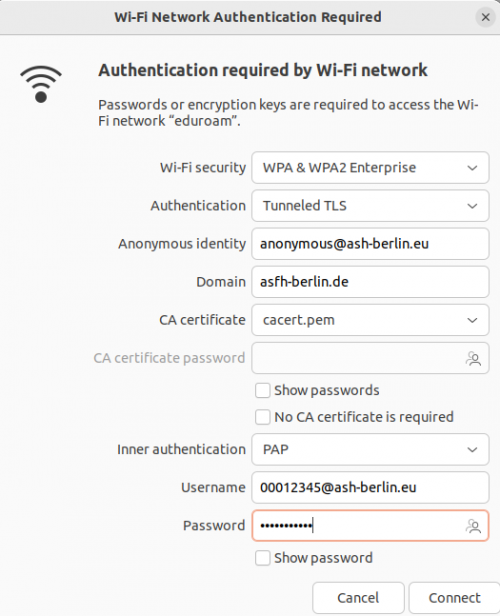
Task: Expand the Authentication Tunneled TLS dropdown
Action: (x=370, y=206)
